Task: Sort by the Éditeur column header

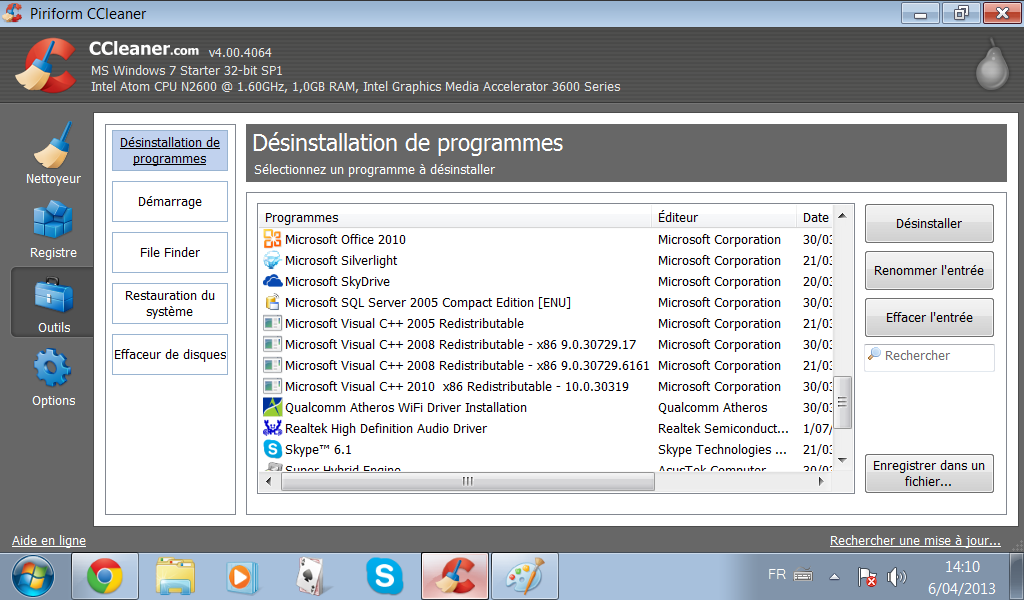Action: click(724, 217)
